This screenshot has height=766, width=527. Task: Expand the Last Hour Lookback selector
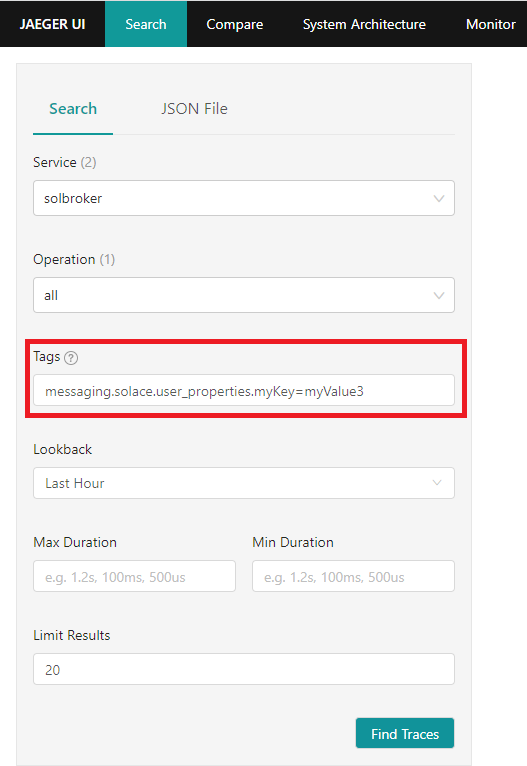coord(244,483)
